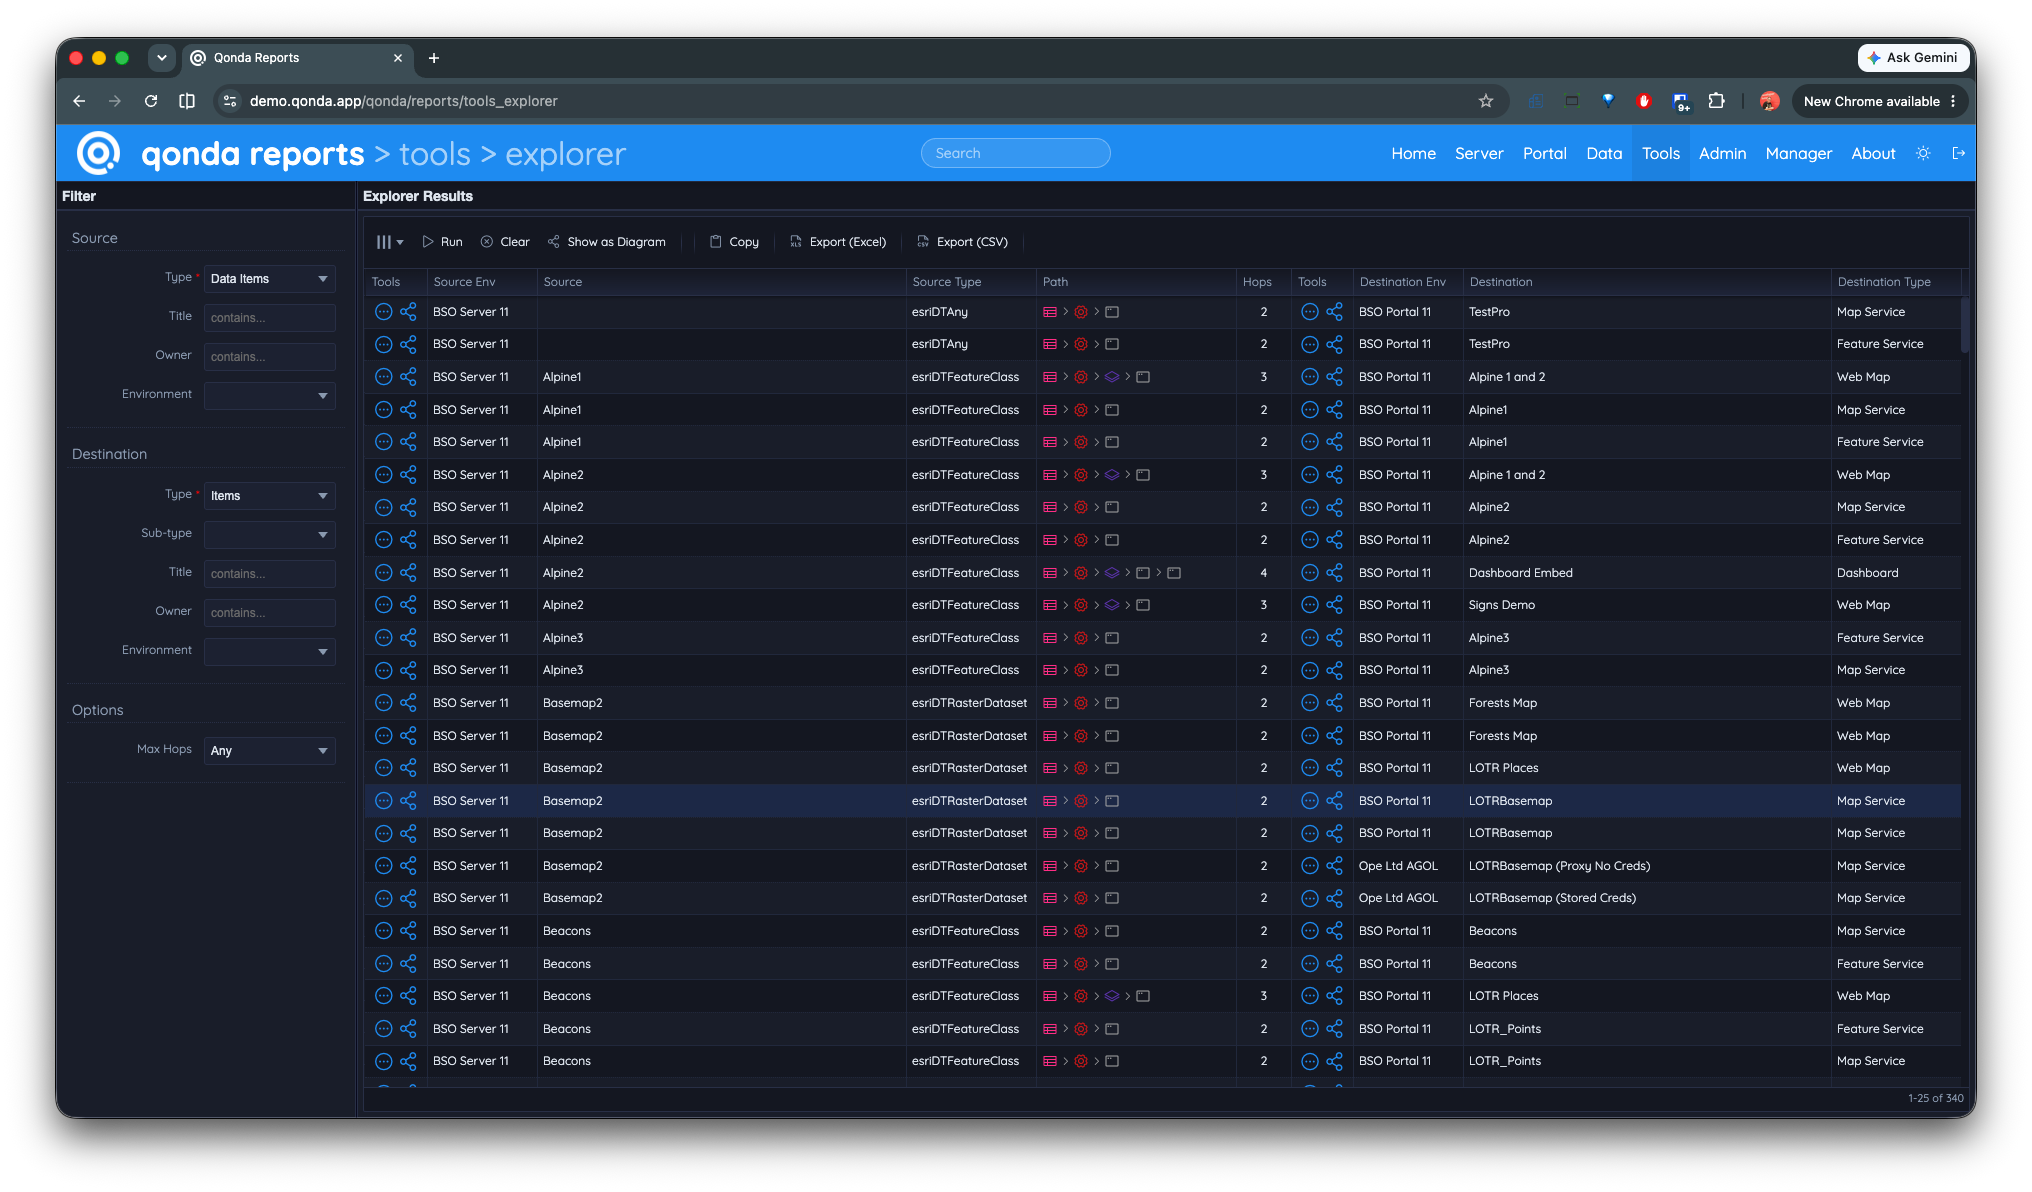2032x1192 pixels.
Task: Bookmark this page with star icon
Action: coord(1486,101)
